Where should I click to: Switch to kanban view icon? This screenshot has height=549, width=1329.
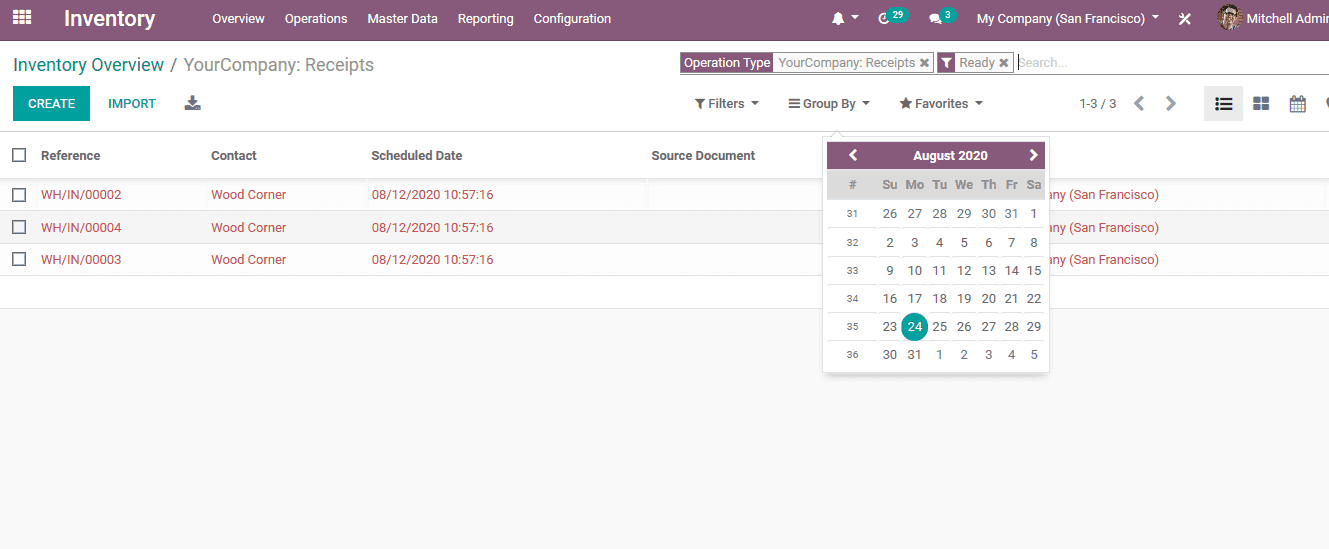point(1261,104)
